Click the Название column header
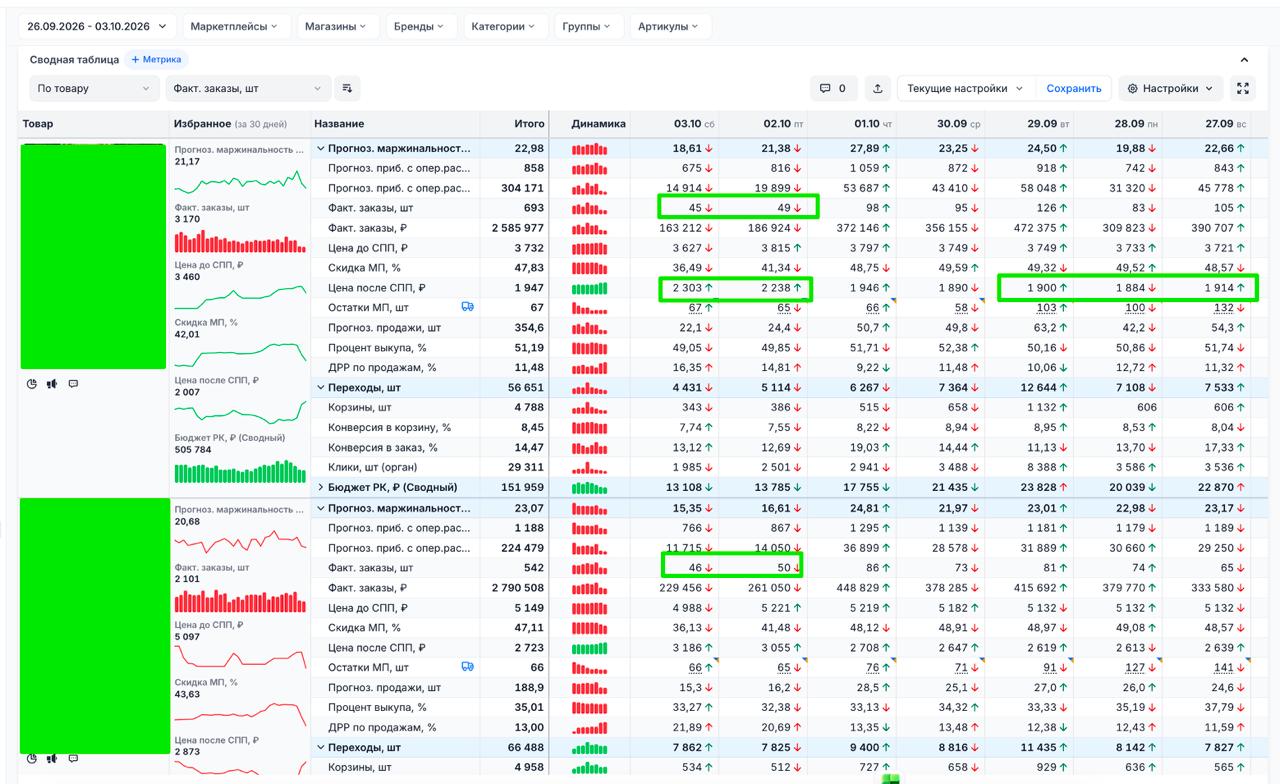1280x784 pixels. [339, 124]
